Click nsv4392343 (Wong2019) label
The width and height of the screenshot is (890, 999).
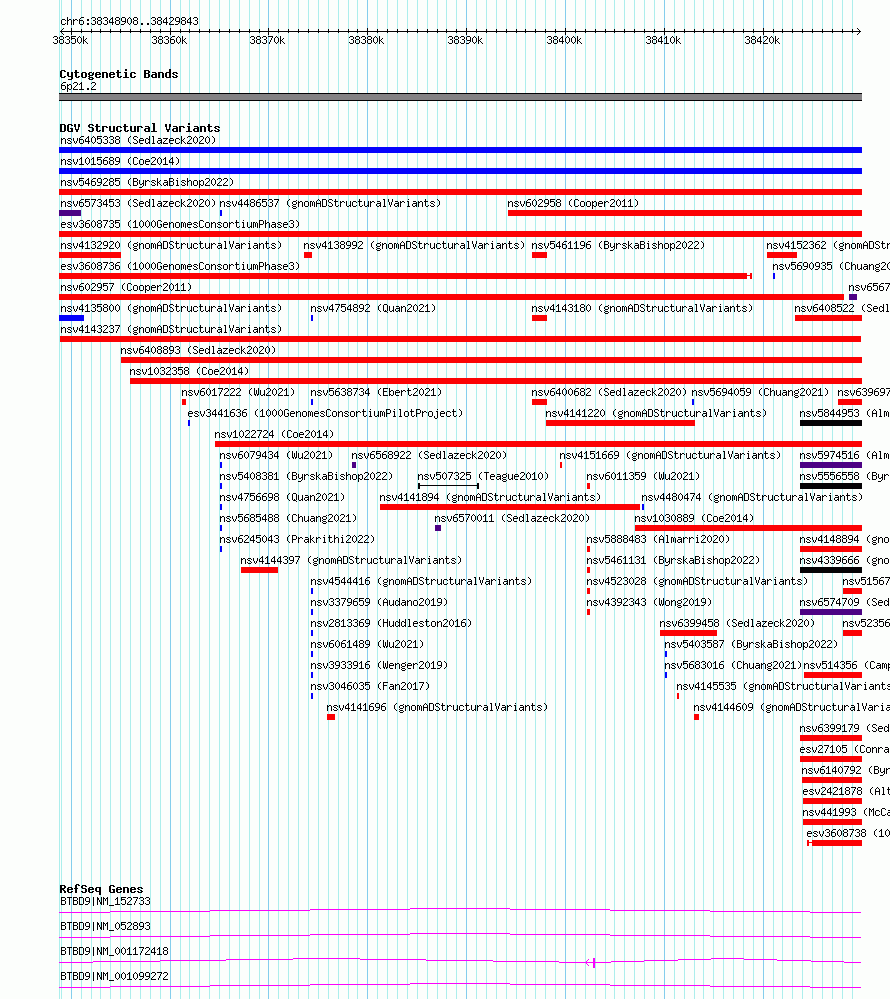pyautogui.click(x=649, y=603)
